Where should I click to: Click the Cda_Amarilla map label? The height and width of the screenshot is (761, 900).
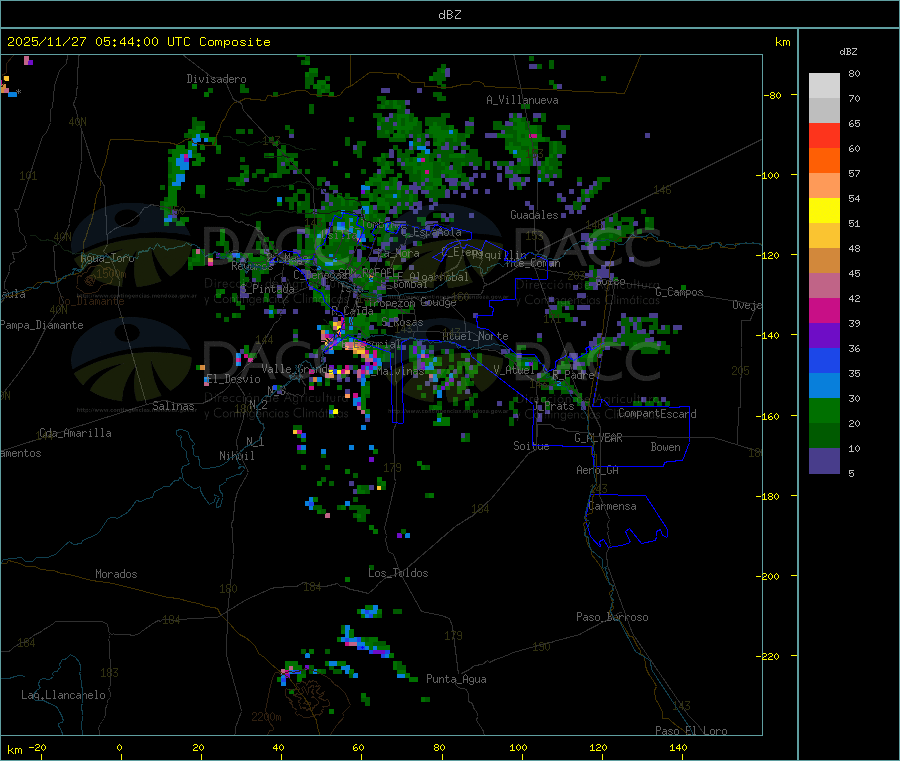click(75, 433)
